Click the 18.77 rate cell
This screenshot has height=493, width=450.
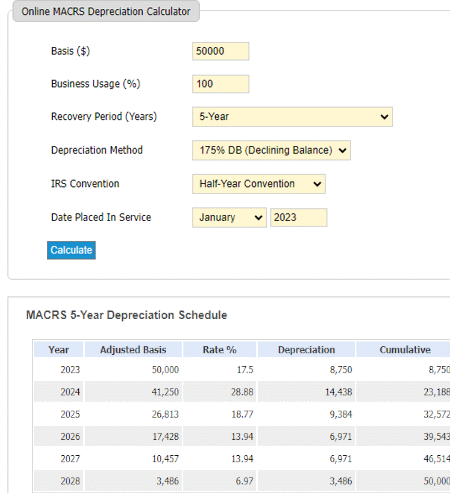[x=220, y=414]
